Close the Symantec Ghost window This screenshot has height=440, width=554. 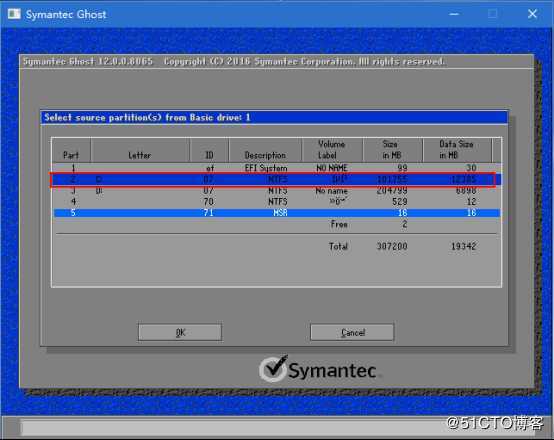click(532, 14)
